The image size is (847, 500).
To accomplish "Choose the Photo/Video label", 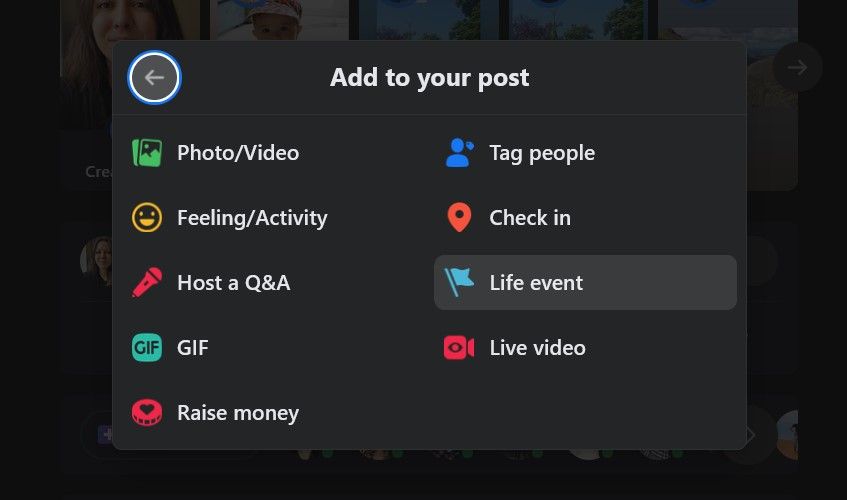I will pyautogui.click(x=238, y=153).
